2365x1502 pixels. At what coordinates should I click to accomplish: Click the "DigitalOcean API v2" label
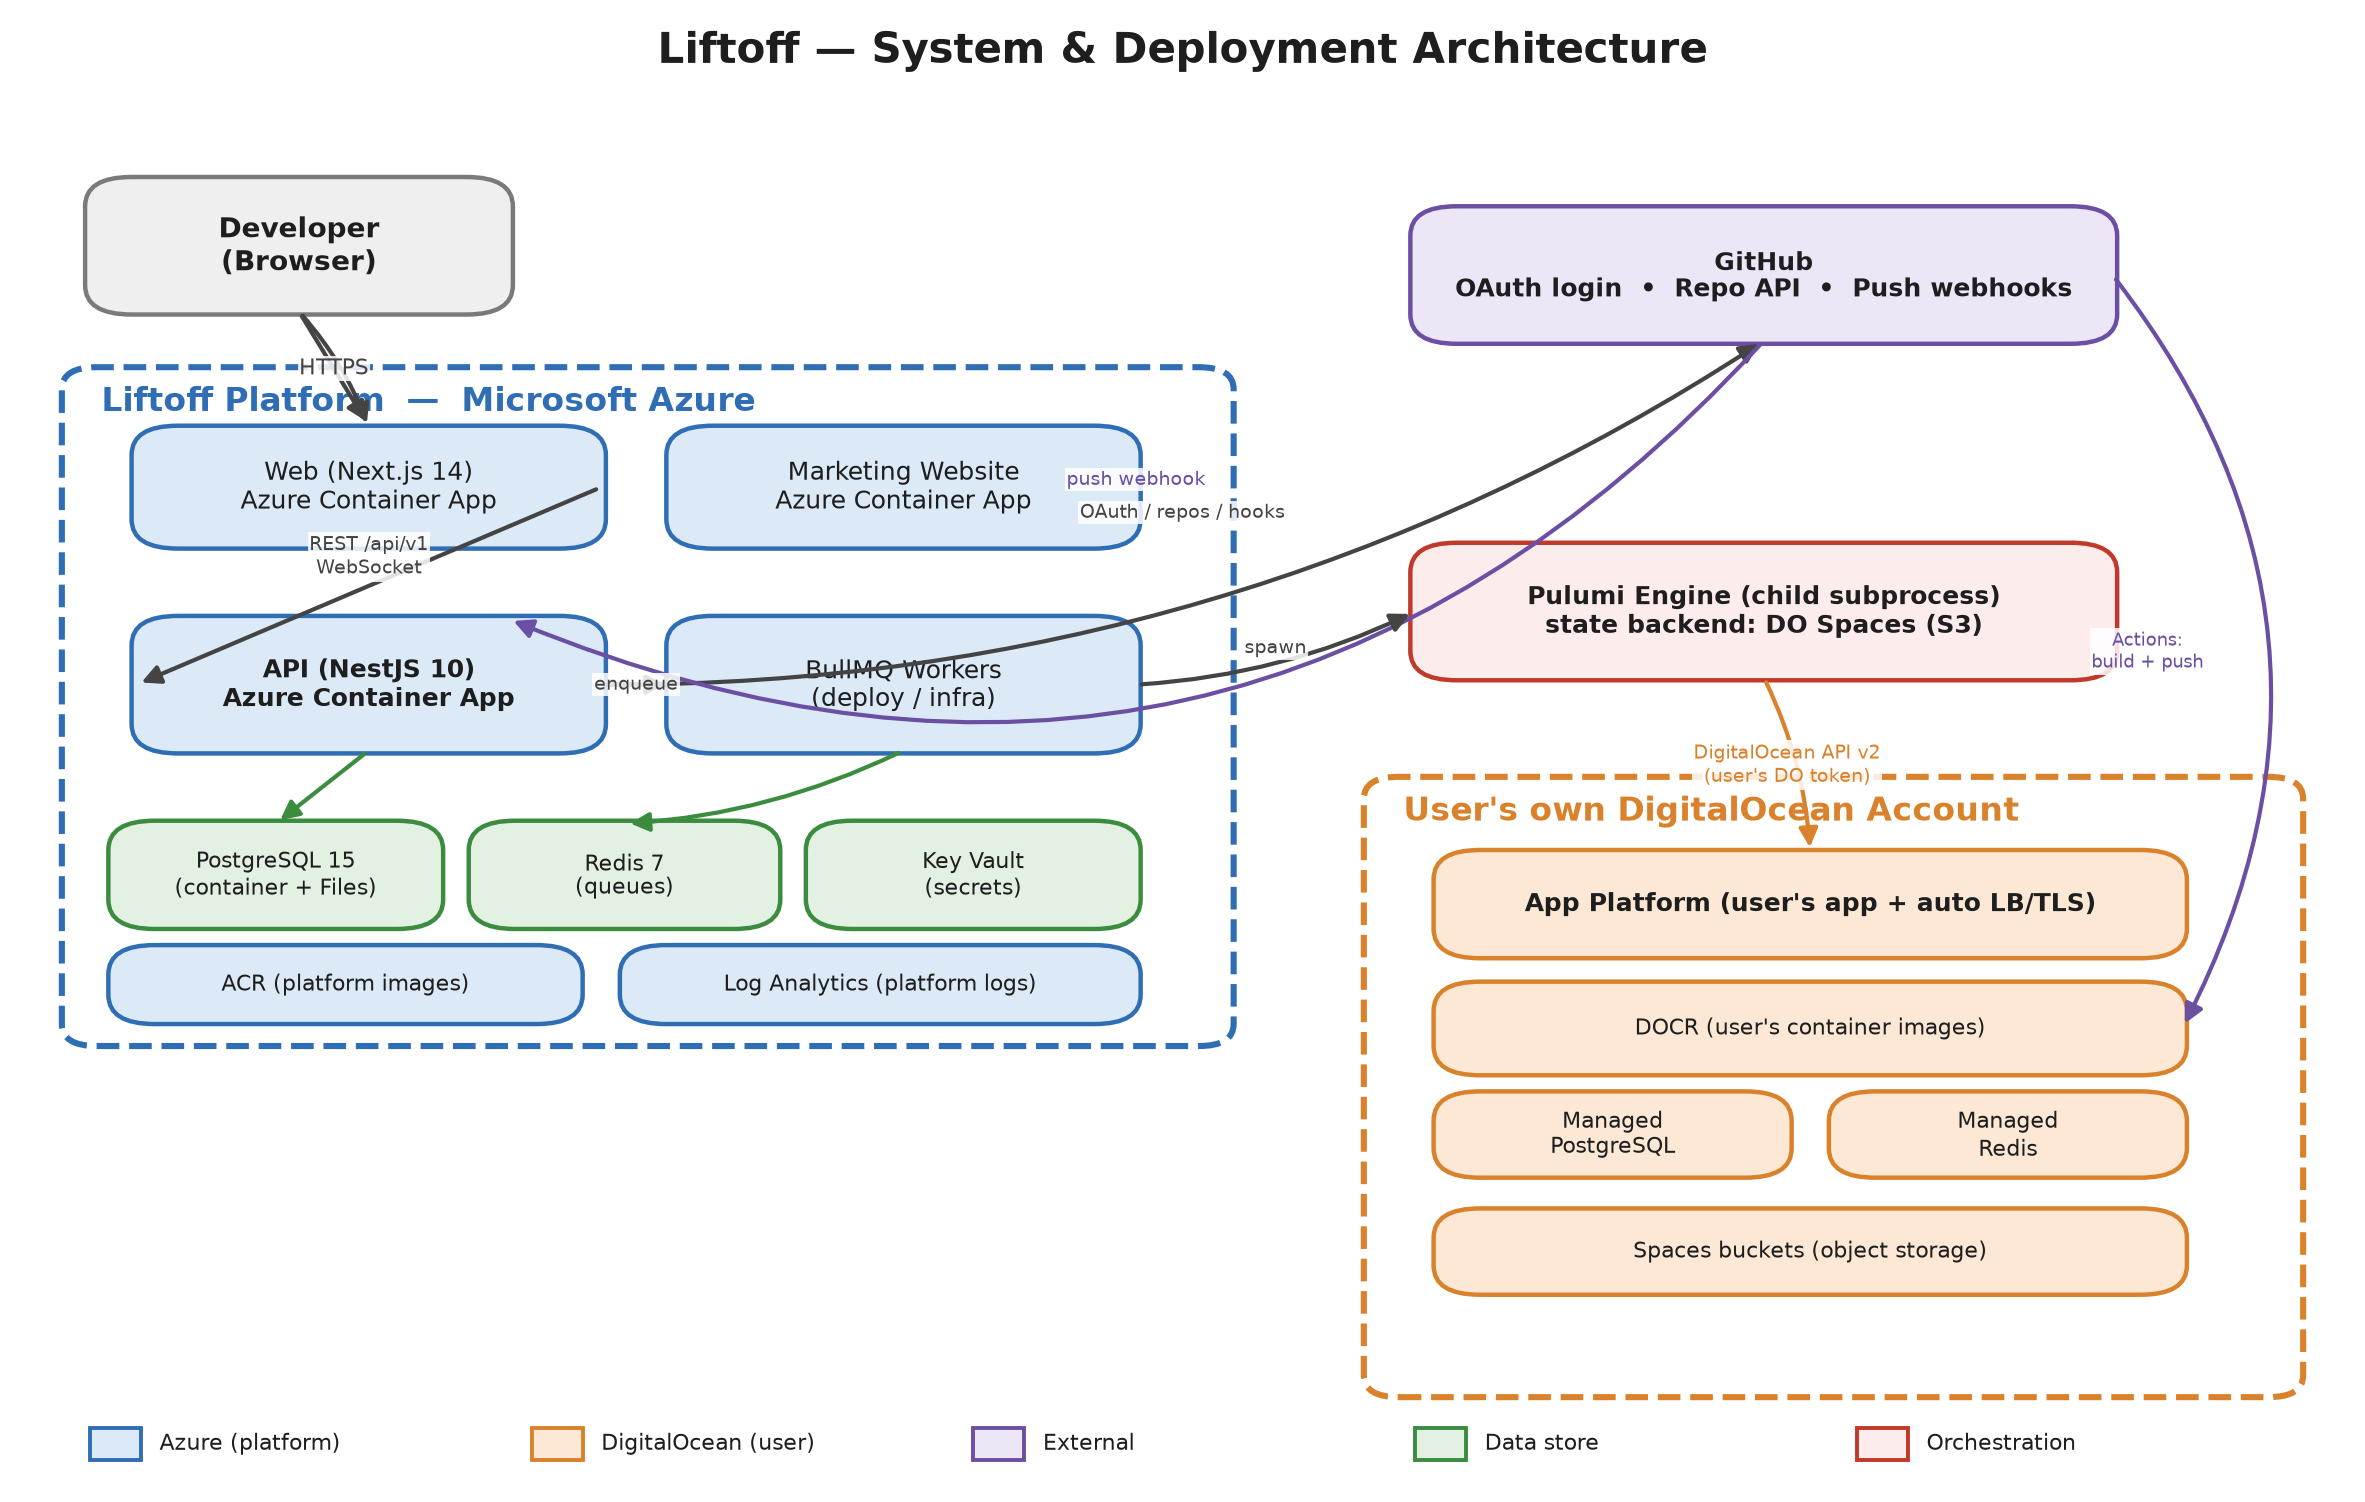[1786, 752]
